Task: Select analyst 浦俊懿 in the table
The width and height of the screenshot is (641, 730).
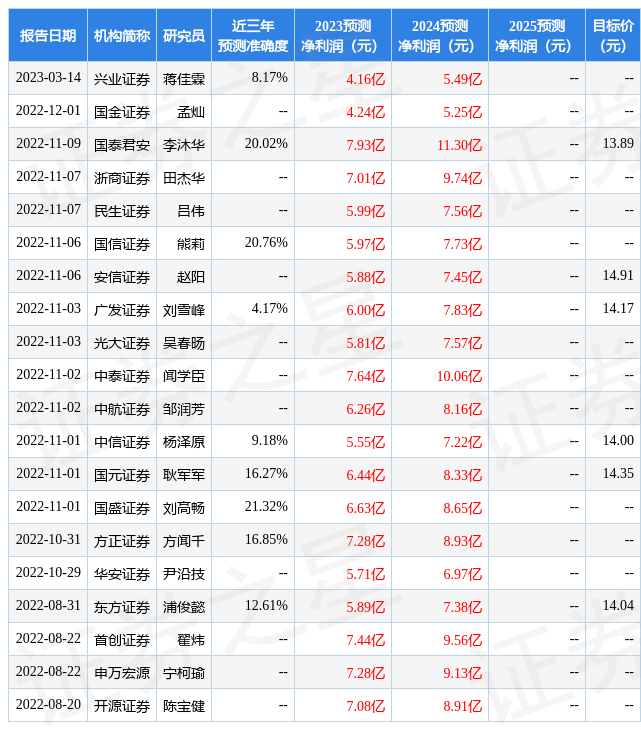Action: pos(184,607)
